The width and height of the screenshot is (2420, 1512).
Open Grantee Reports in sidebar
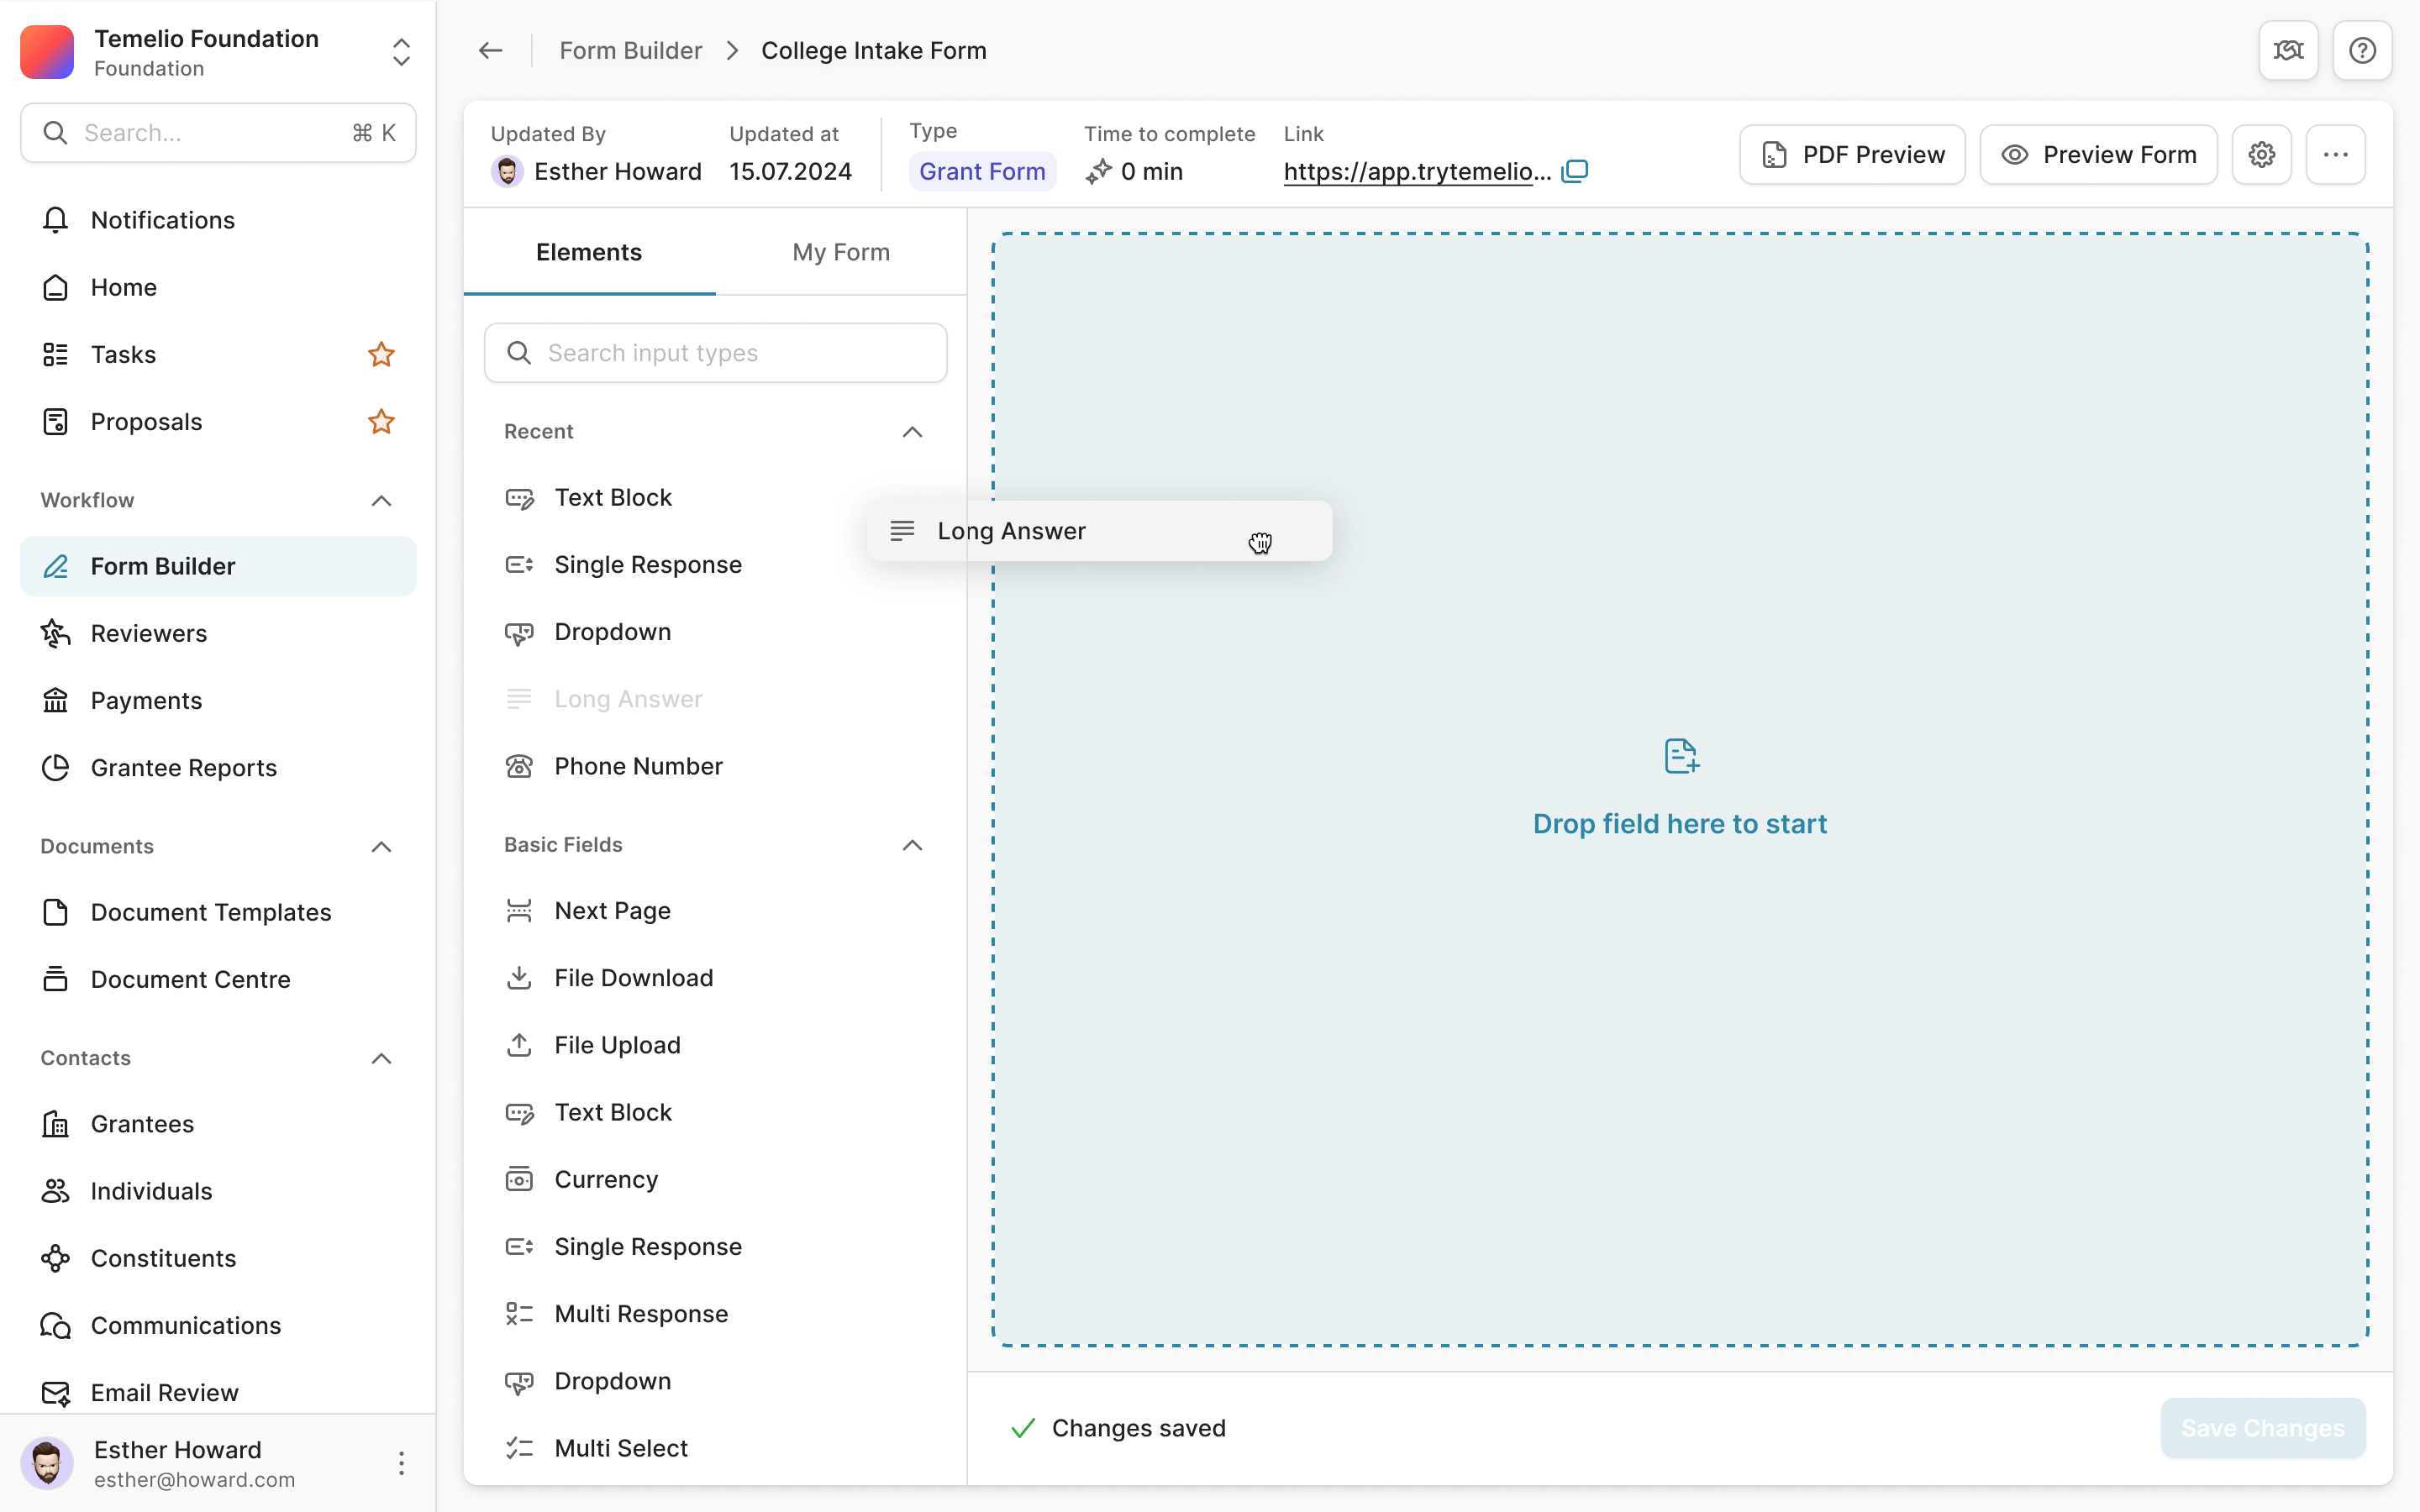click(x=184, y=768)
